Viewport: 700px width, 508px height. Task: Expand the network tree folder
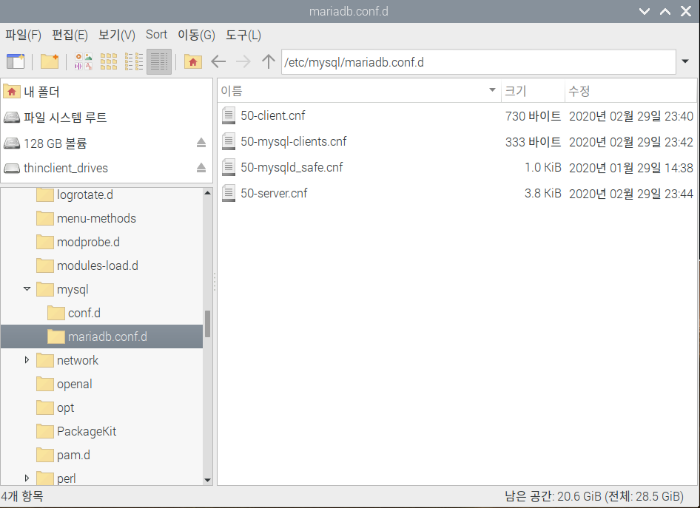(27, 360)
